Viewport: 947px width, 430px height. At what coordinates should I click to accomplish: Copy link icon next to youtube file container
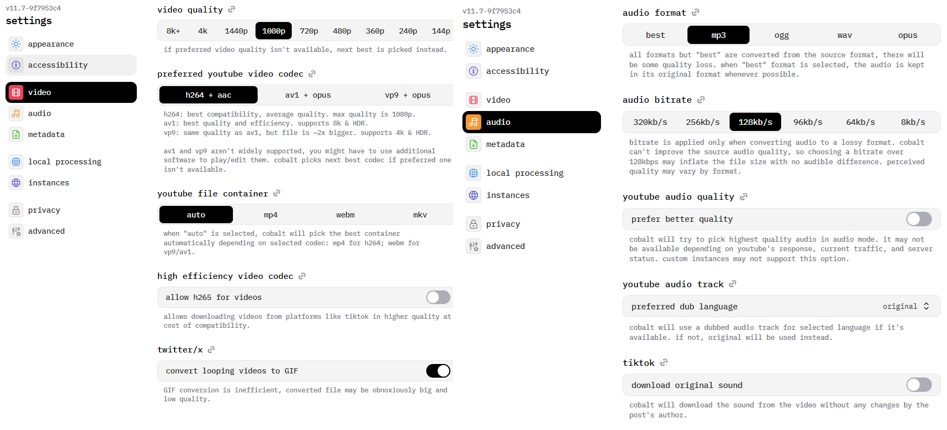pos(277,194)
